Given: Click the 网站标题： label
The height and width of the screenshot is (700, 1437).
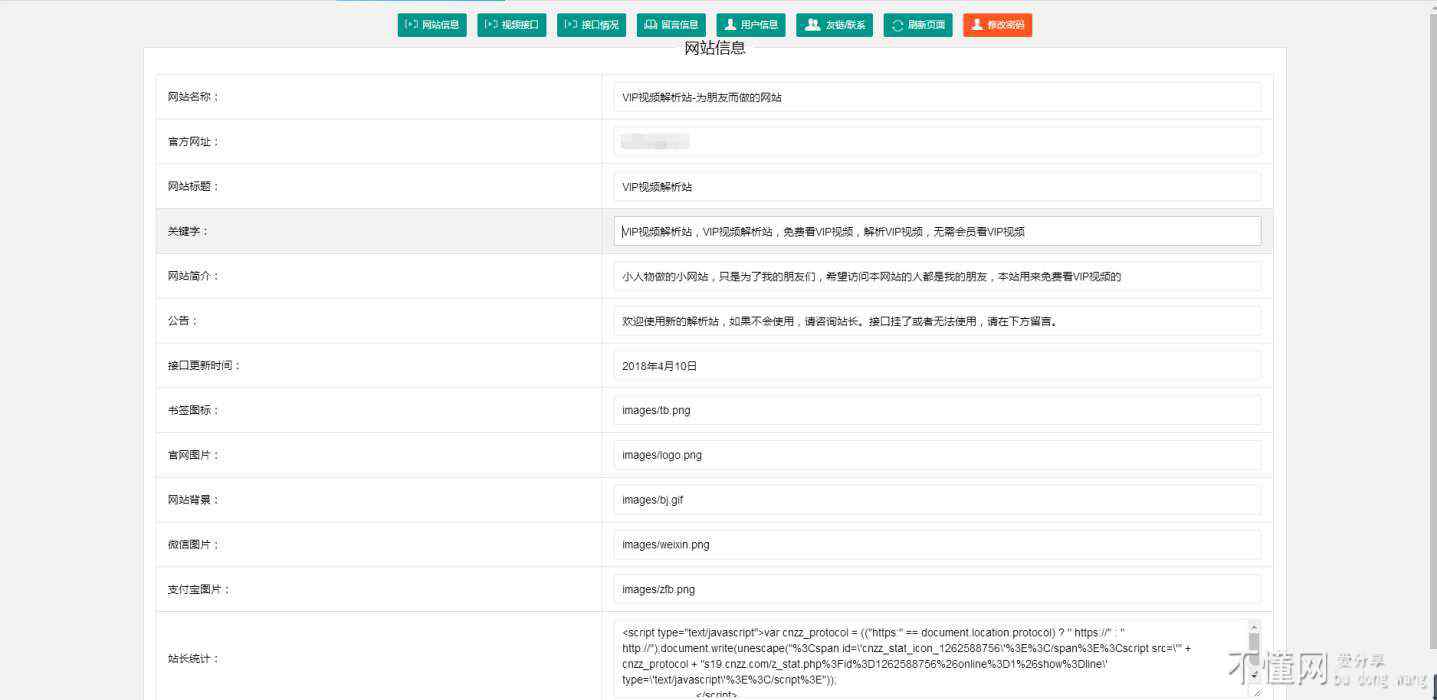Looking at the screenshot, I should 193,186.
